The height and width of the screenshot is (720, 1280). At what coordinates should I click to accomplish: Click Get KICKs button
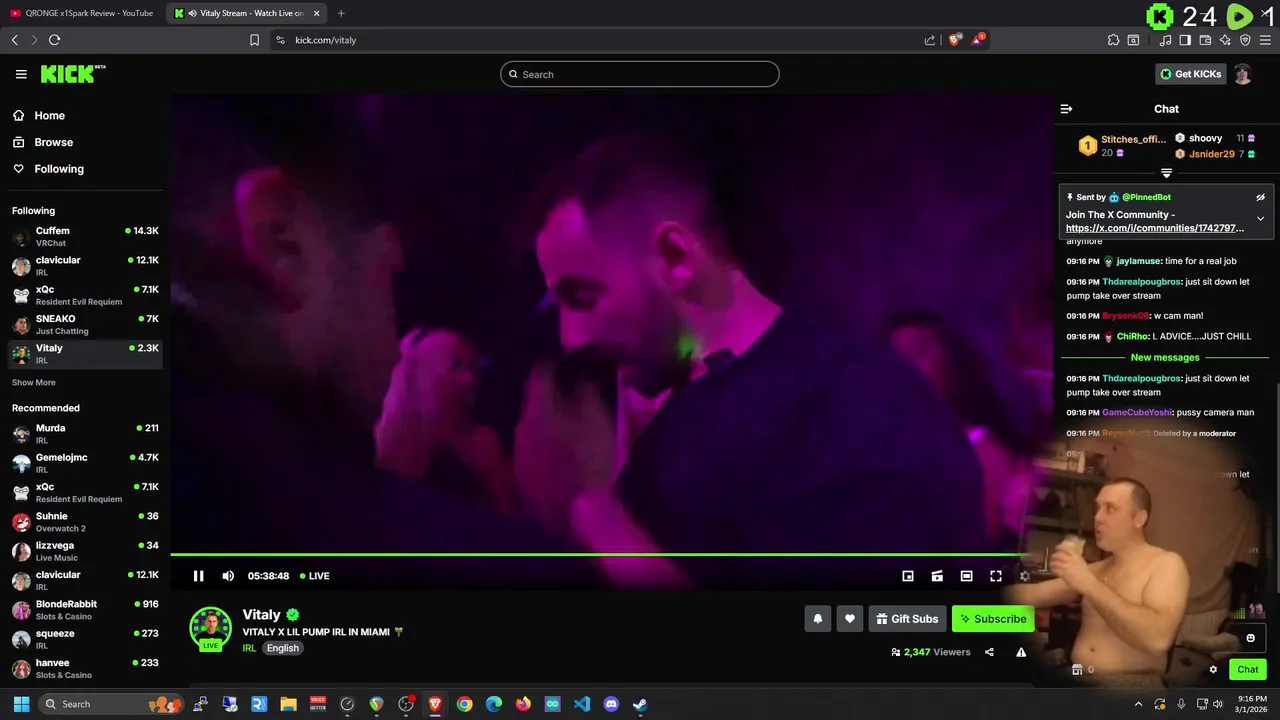[1190, 74]
